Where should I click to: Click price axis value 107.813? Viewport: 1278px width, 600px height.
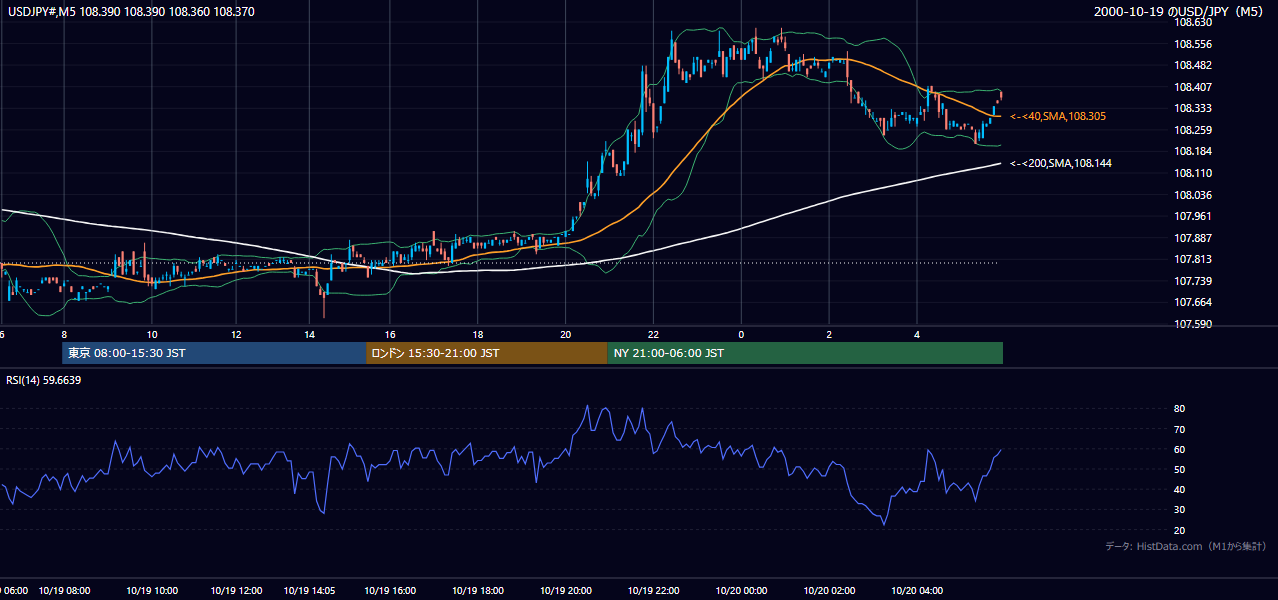[x=1193, y=259]
